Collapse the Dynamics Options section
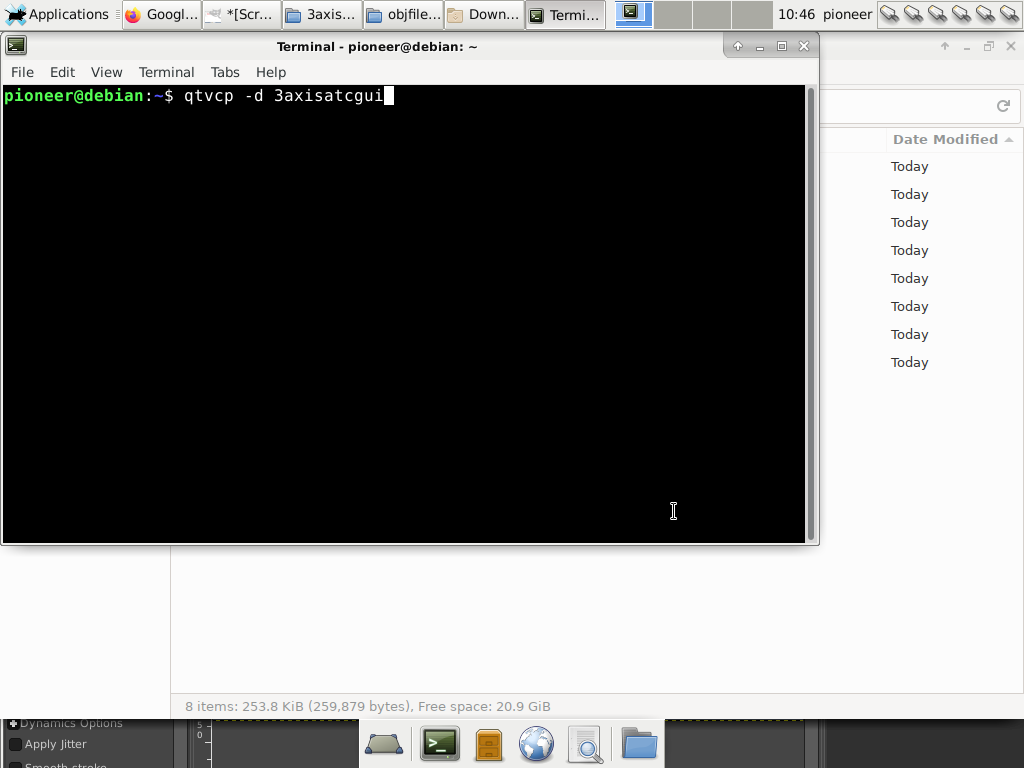This screenshot has width=1024, height=768. [13, 723]
